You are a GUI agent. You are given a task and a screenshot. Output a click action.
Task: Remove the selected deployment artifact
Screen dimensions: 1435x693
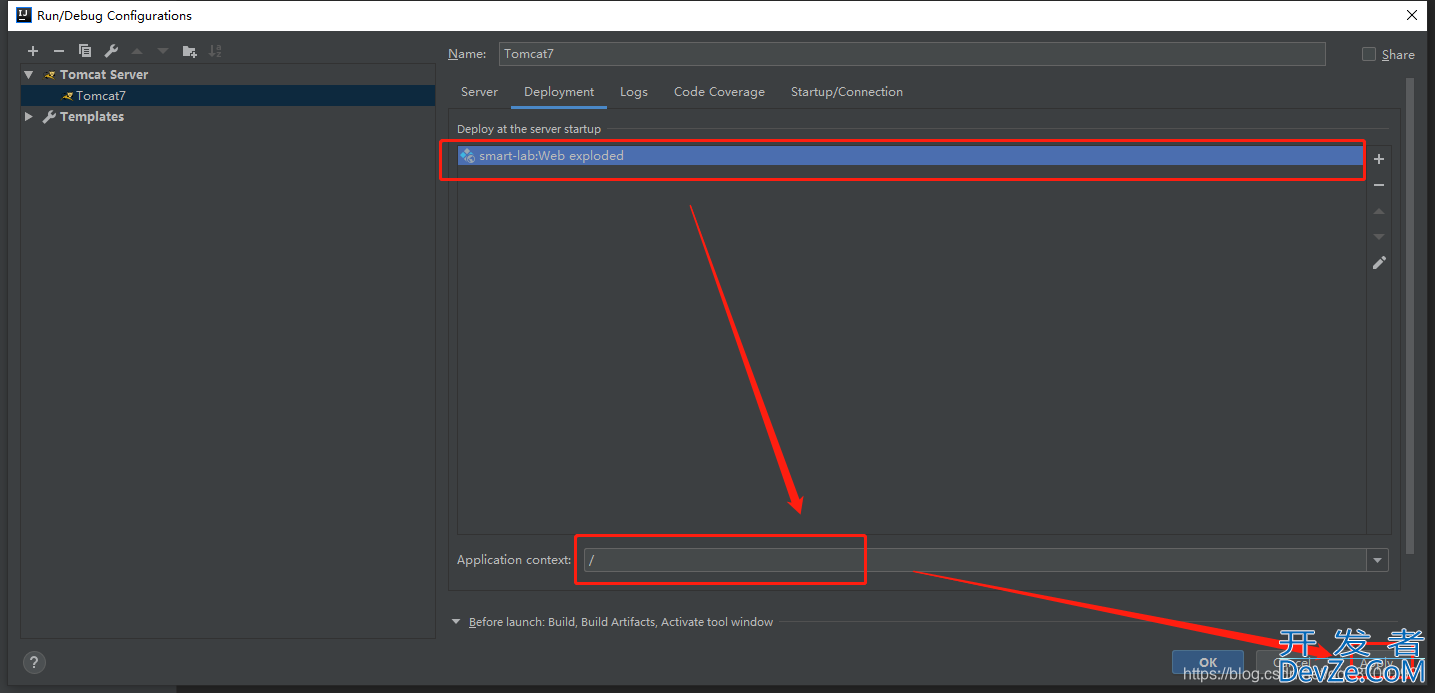[1379, 185]
